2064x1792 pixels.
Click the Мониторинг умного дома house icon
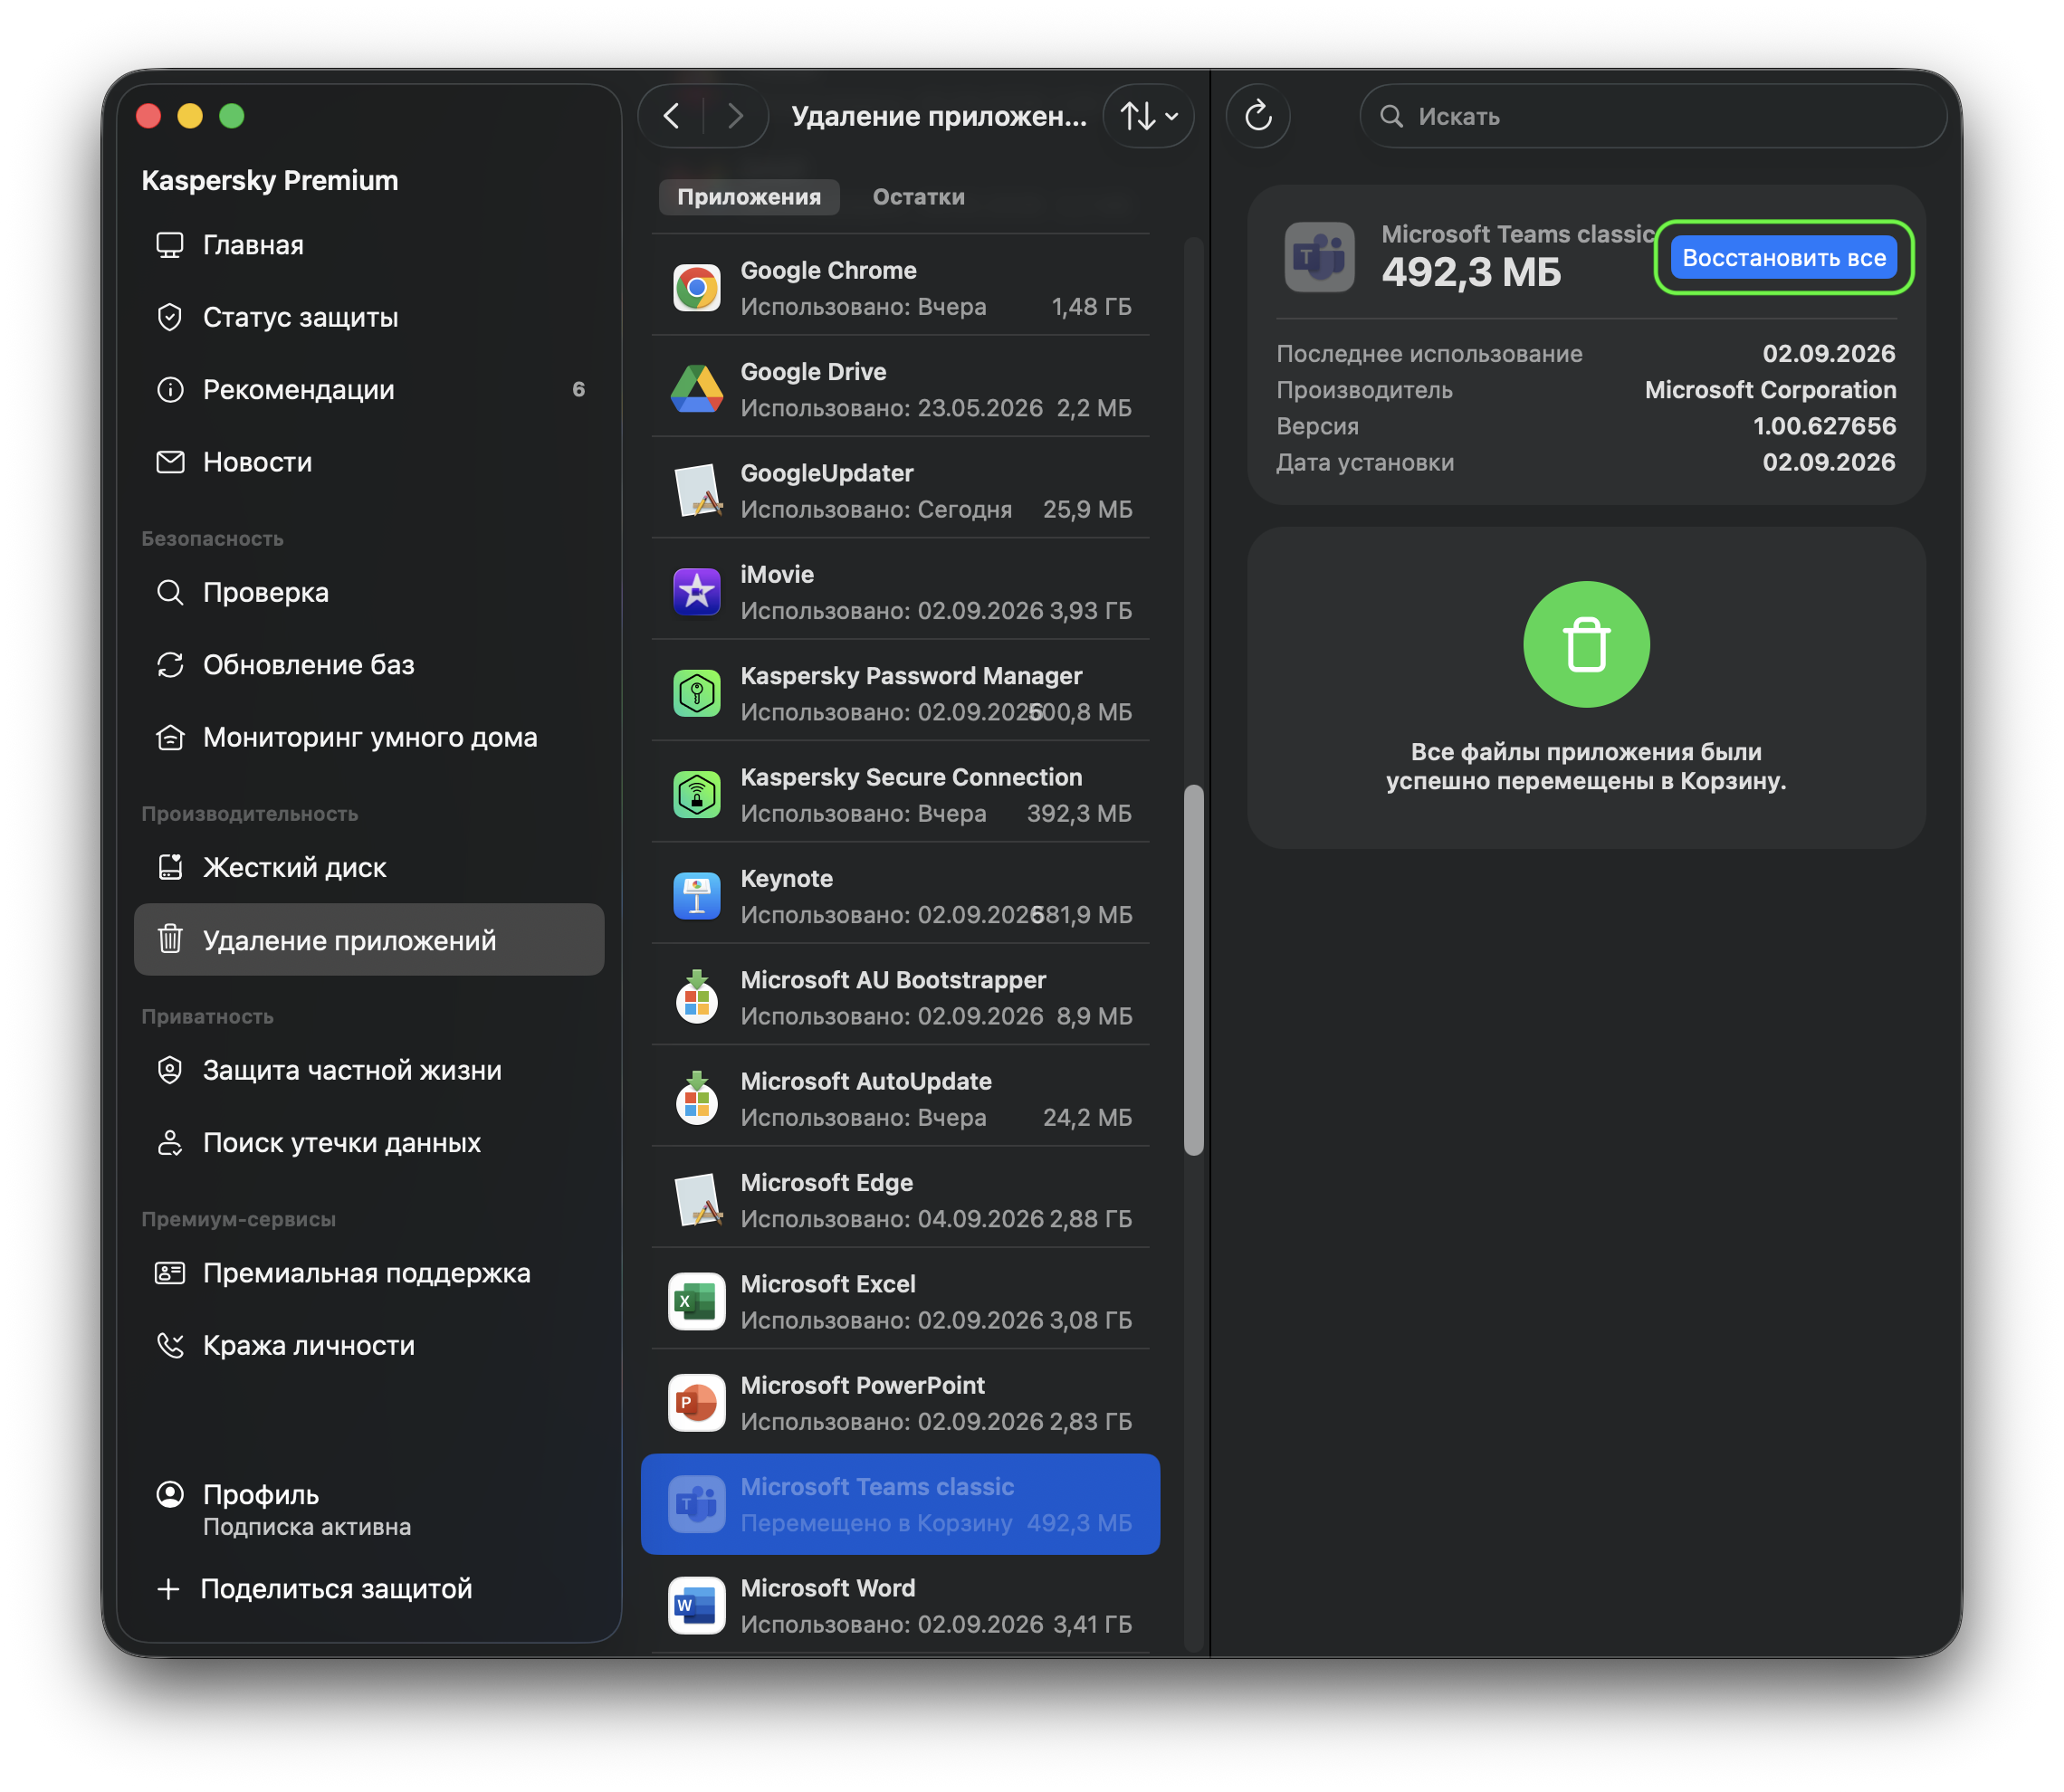click(x=170, y=737)
